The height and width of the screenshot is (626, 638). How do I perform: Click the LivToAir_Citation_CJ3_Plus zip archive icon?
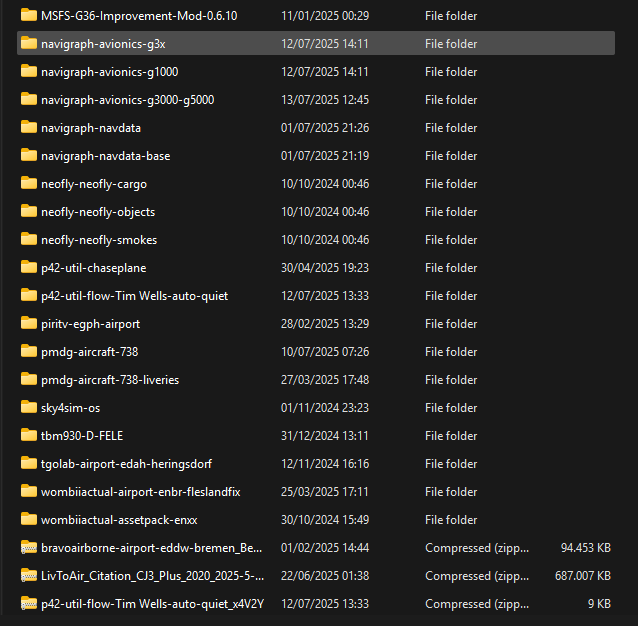pyautogui.click(x=28, y=576)
